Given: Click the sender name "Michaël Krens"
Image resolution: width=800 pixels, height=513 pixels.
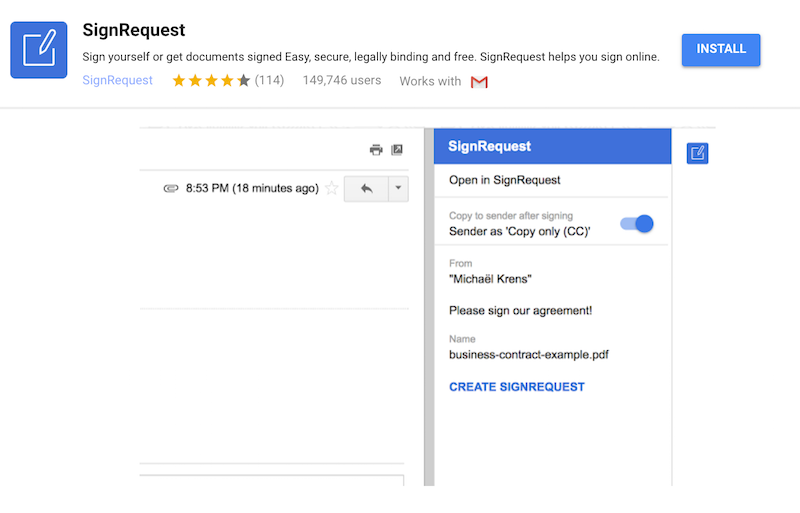Looking at the screenshot, I should 490,279.
